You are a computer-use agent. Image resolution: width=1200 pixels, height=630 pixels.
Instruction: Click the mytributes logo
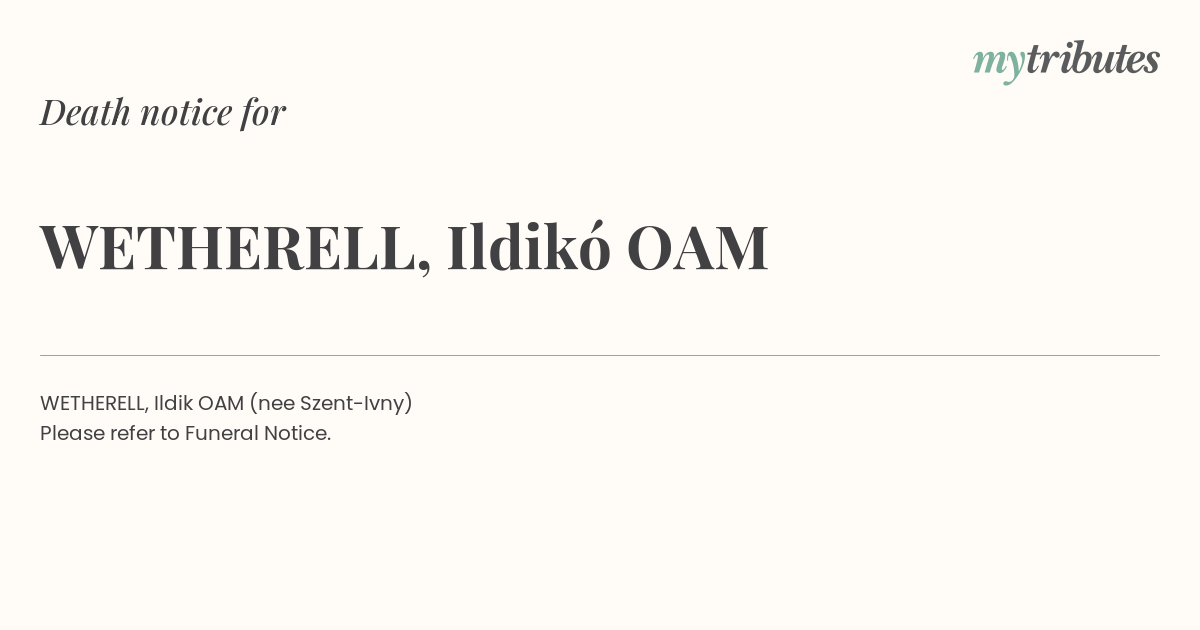click(1066, 61)
